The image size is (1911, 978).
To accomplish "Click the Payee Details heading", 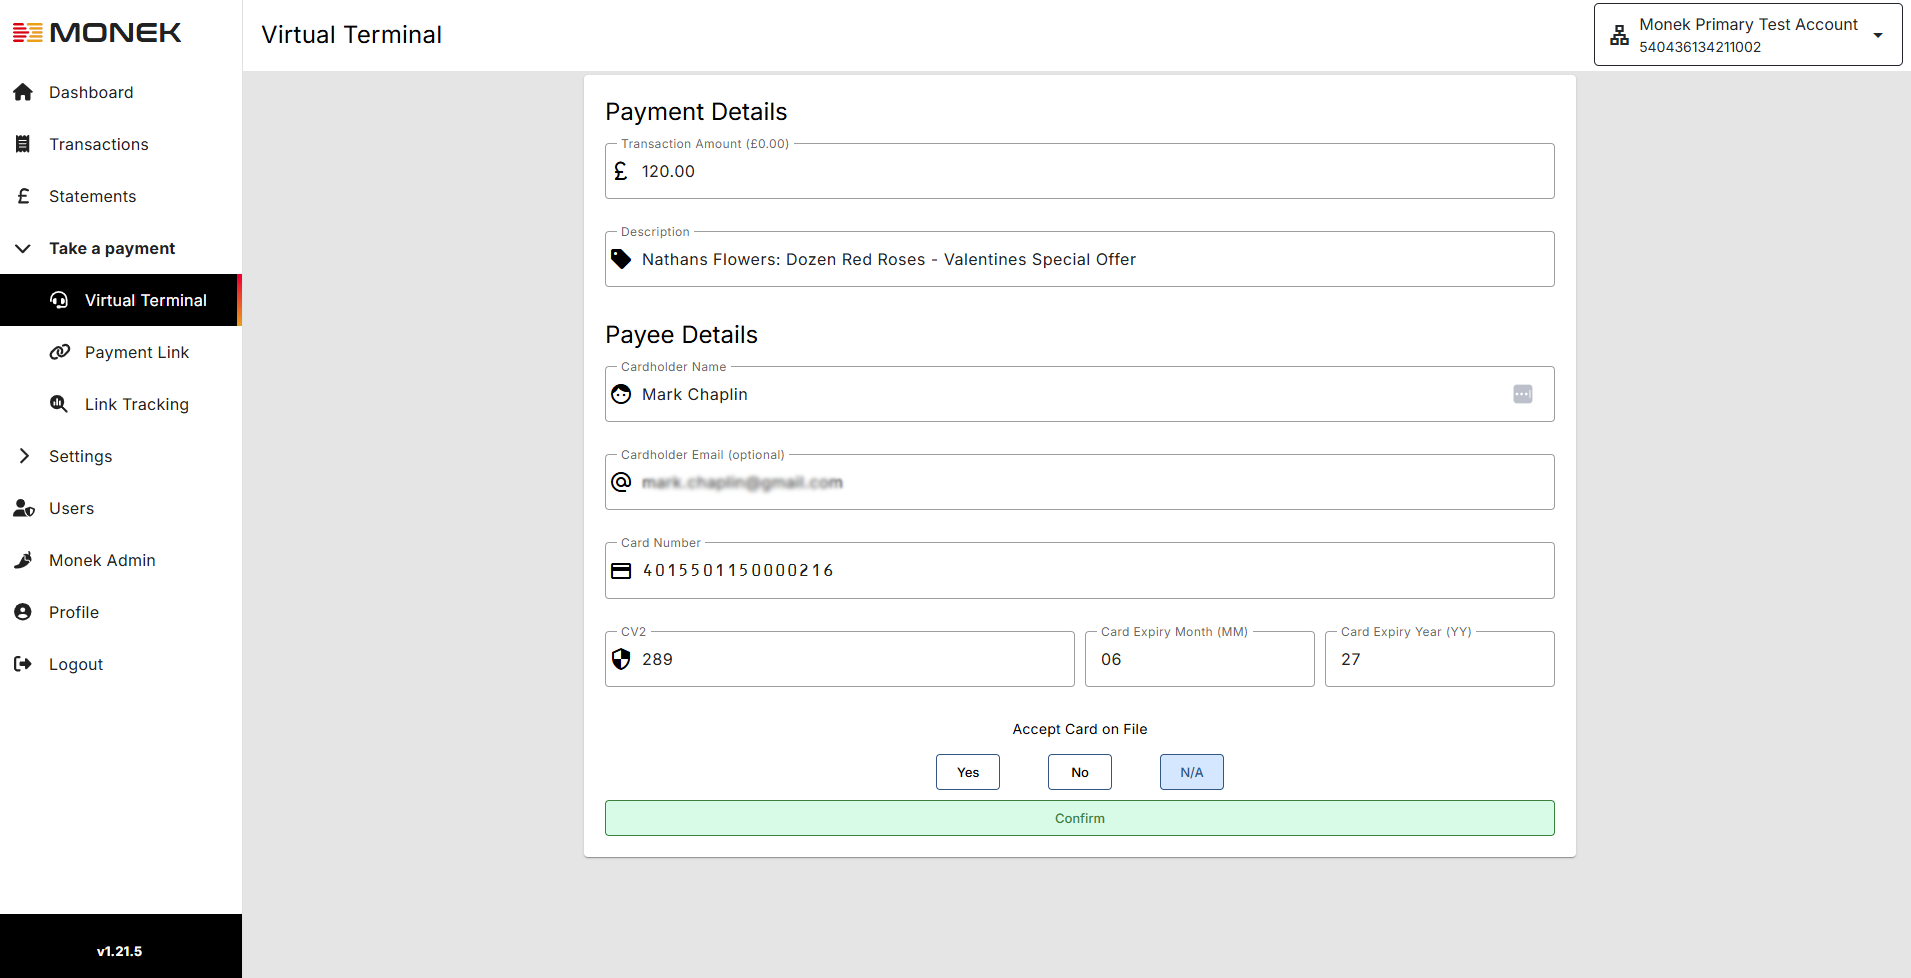I will coord(682,335).
